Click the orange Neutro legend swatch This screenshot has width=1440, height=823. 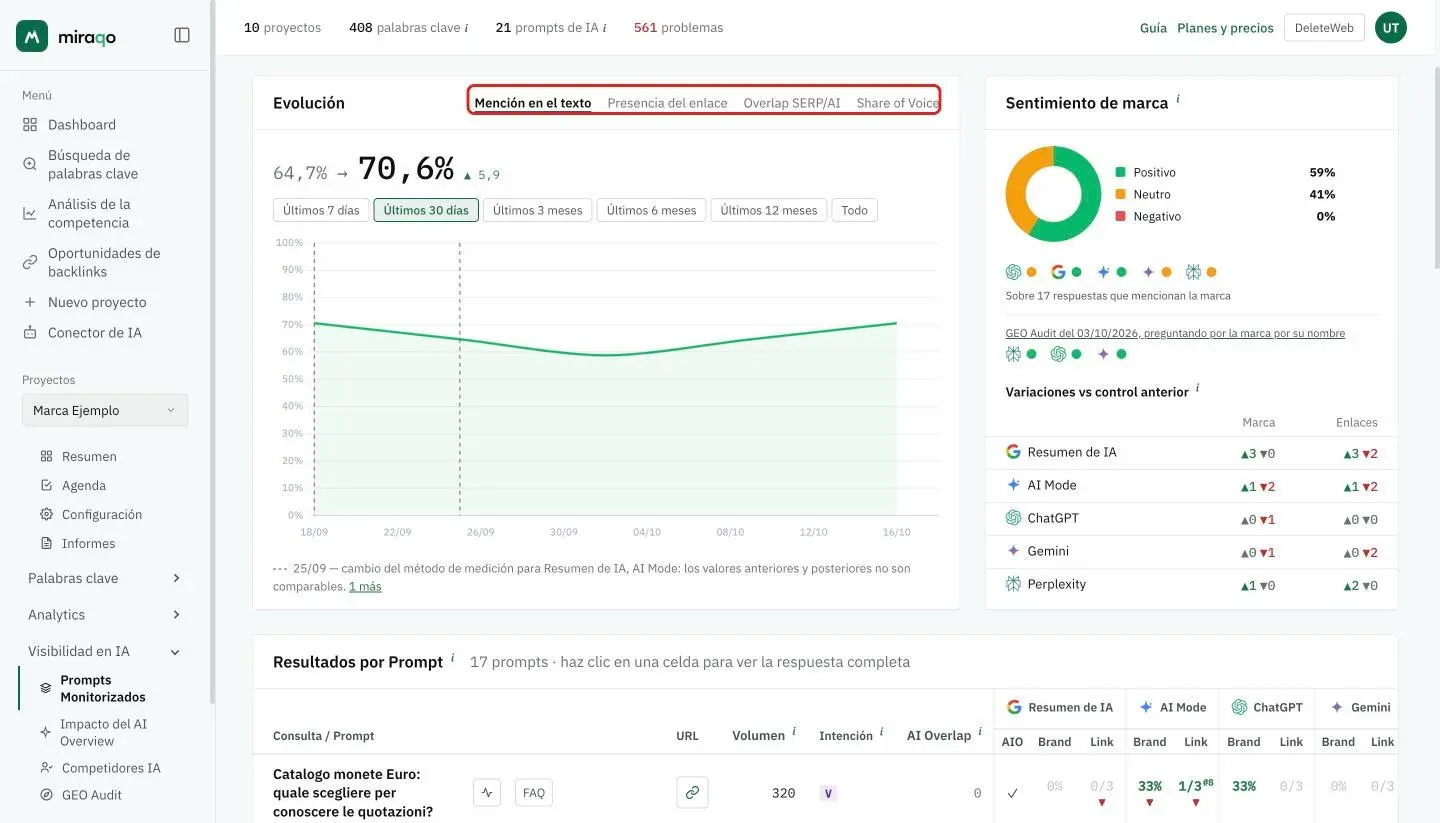(1121, 194)
